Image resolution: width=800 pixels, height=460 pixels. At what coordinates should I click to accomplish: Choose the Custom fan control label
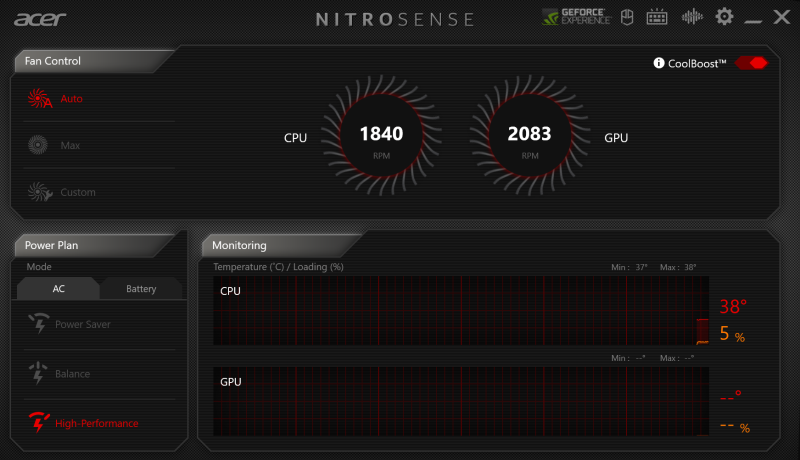[78, 192]
